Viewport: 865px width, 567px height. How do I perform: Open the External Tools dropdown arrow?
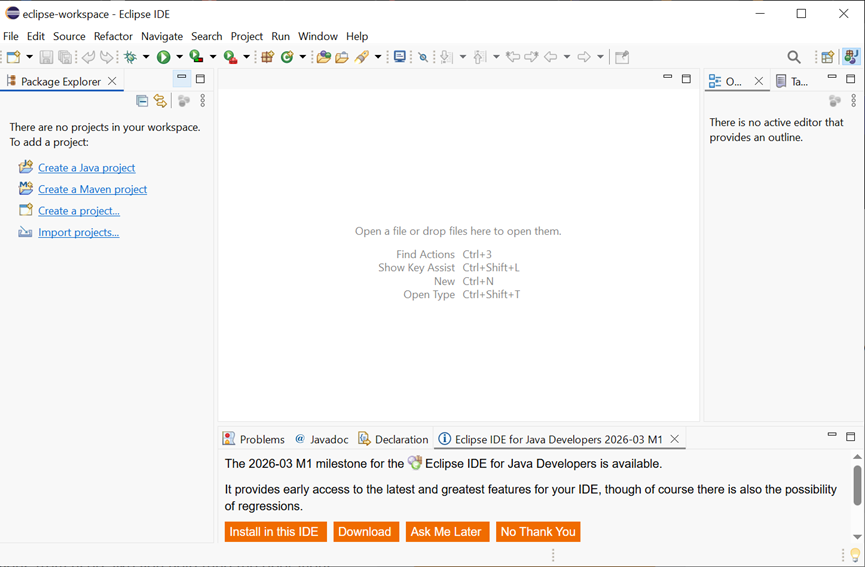click(x=246, y=57)
